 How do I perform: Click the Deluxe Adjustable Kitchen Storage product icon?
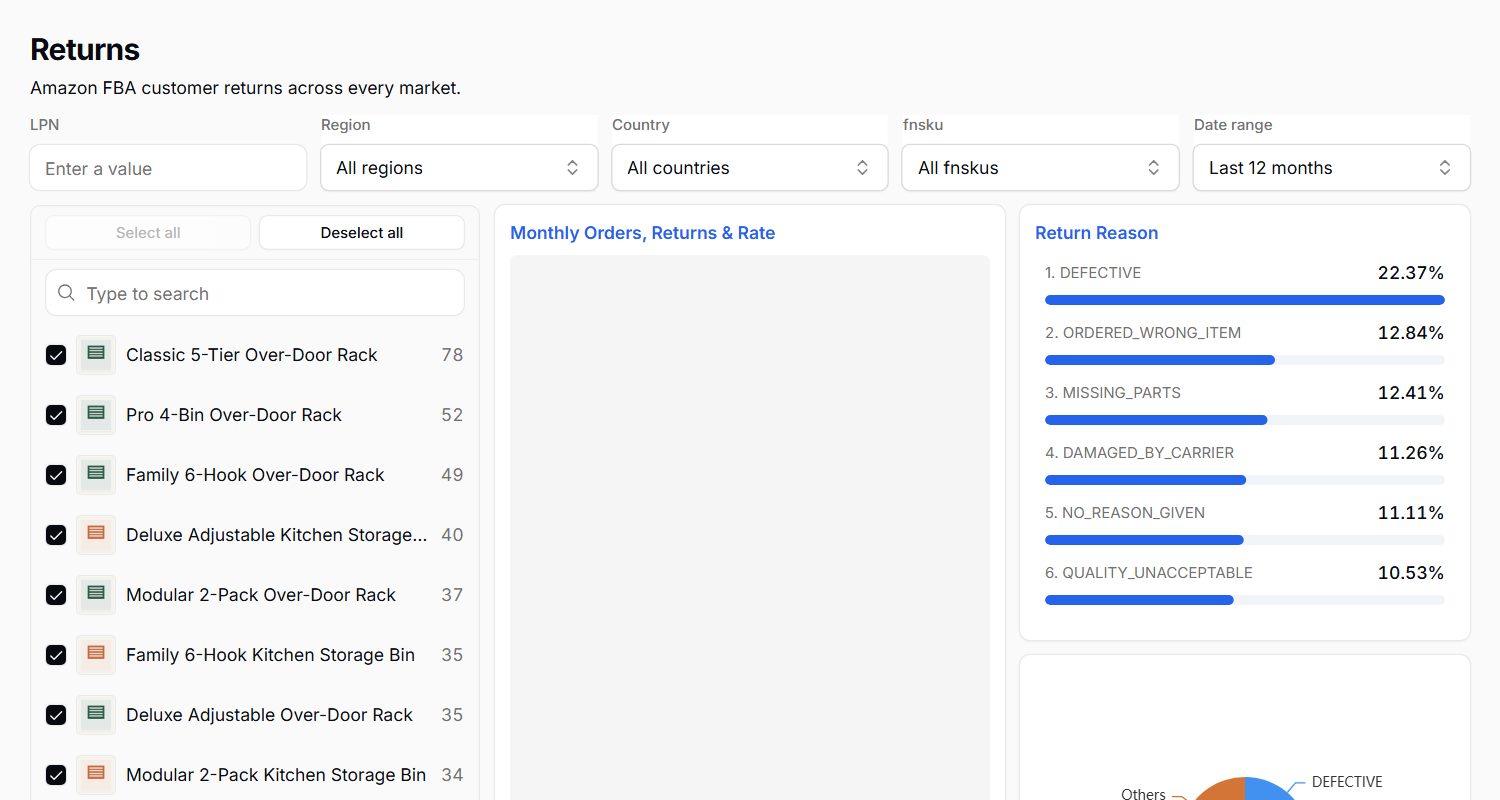pyautogui.click(x=96, y=535)
